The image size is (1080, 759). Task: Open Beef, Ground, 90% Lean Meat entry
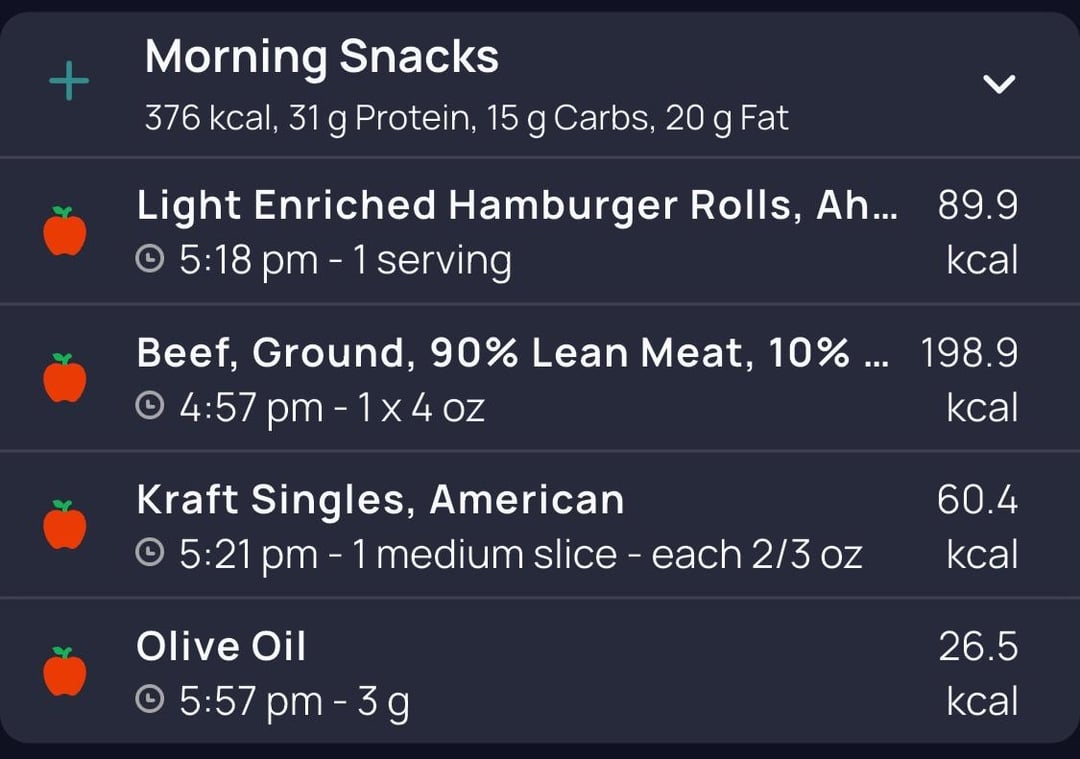click(x=540, y=377)
